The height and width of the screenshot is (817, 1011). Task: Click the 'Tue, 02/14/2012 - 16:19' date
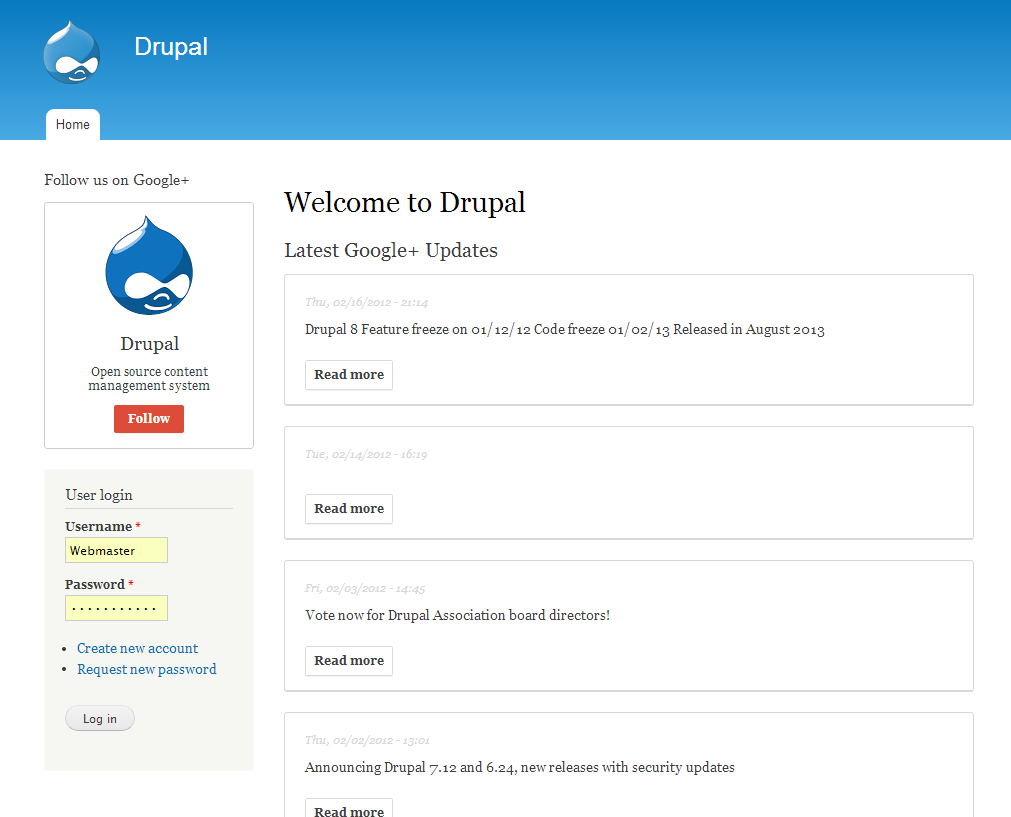[x=366, y=455]
